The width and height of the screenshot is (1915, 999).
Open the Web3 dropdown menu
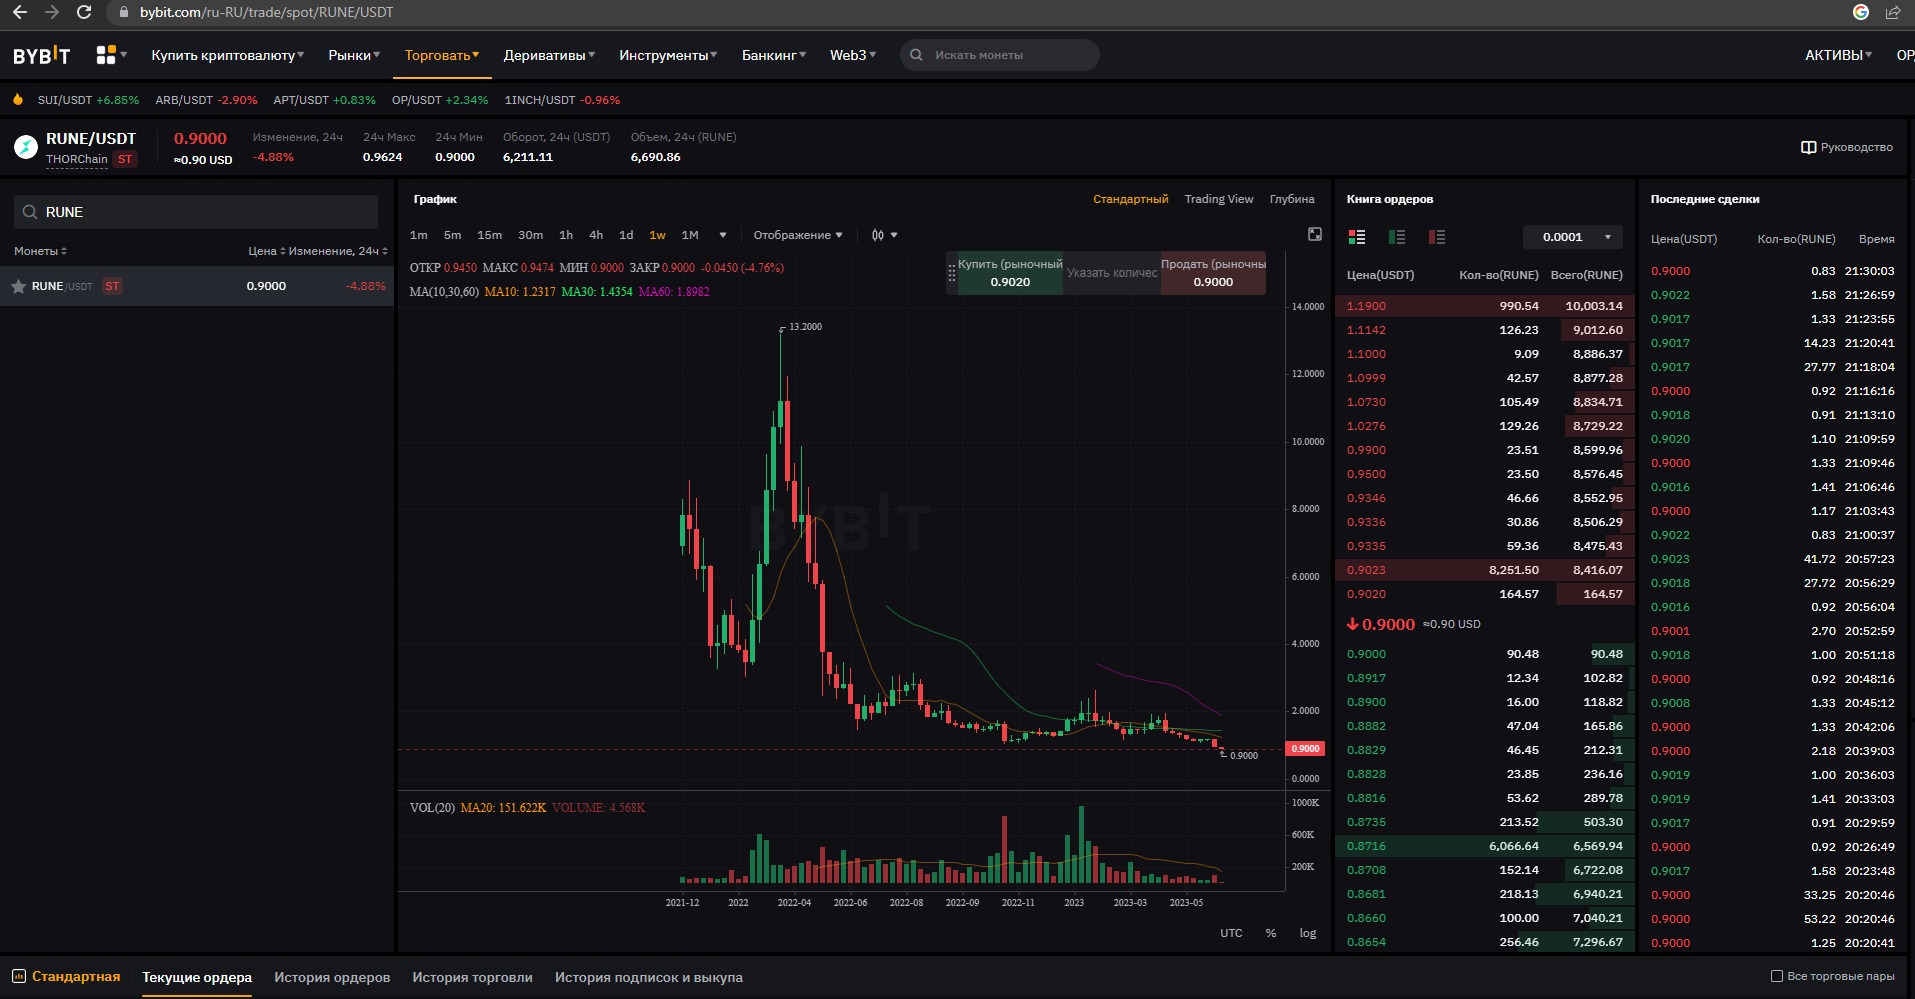853,55
